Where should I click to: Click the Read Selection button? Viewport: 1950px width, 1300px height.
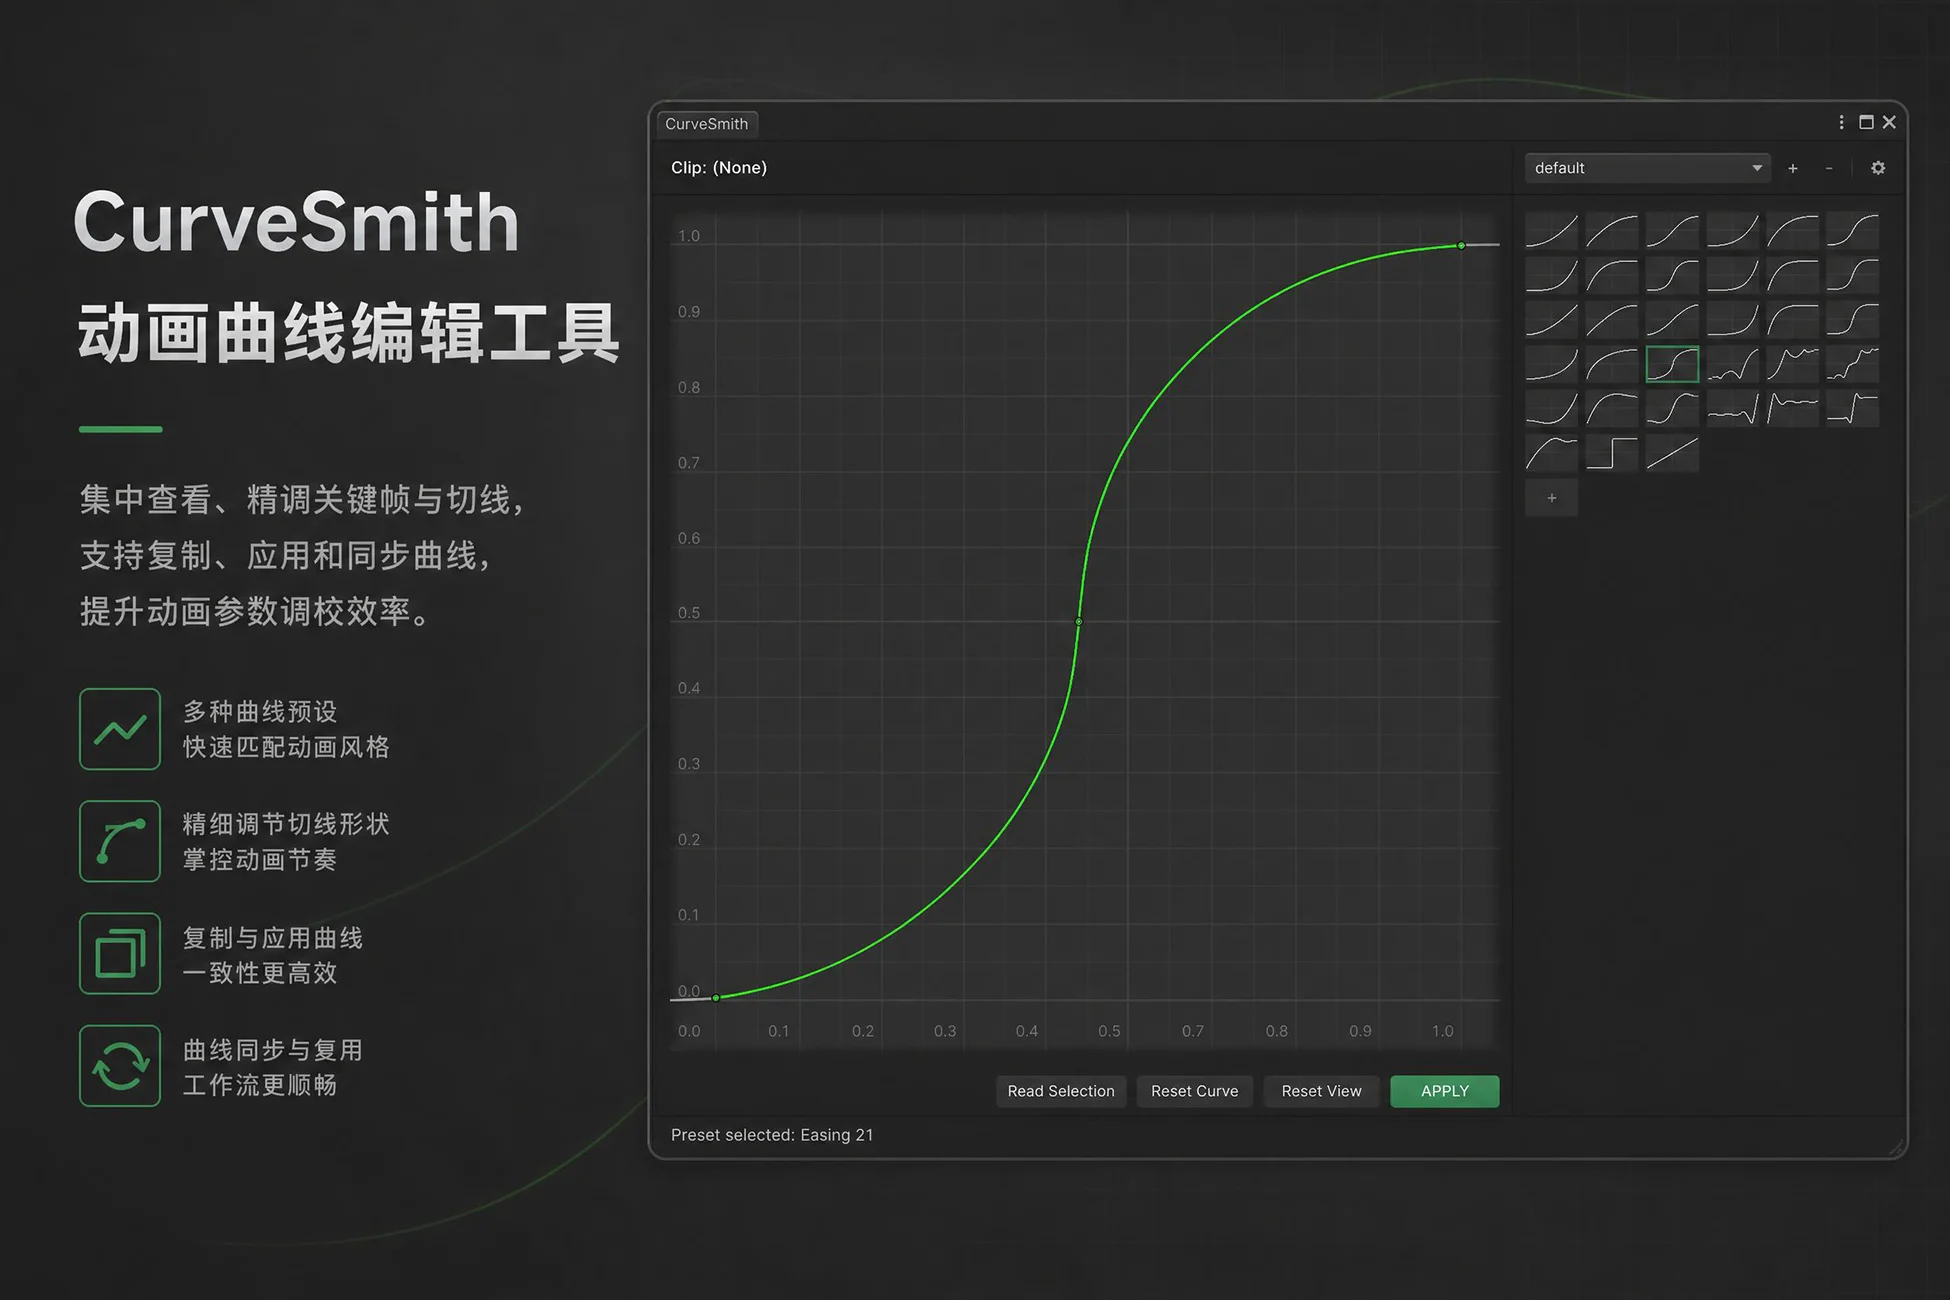tap(1061, 1091)
